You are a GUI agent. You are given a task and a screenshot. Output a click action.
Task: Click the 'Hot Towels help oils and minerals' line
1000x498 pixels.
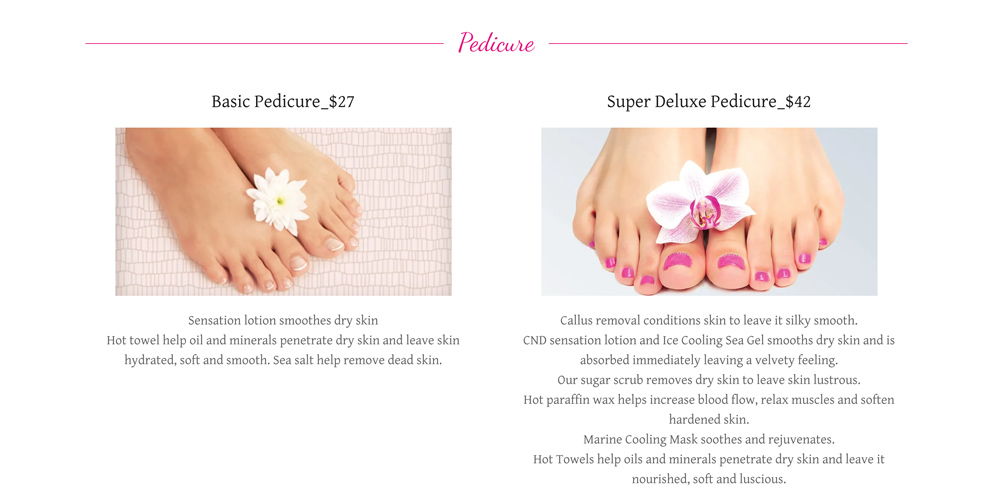point(709,459)
